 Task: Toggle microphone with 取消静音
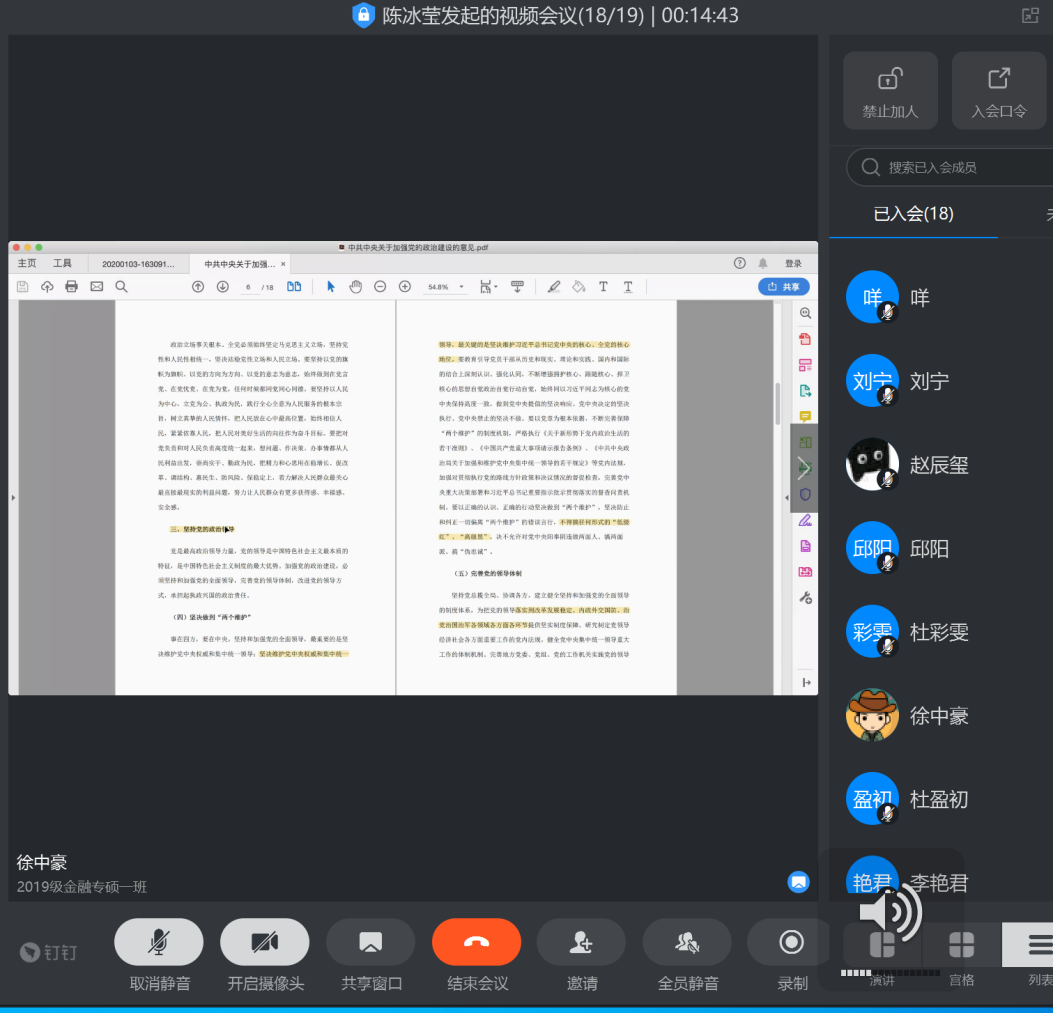159,942
